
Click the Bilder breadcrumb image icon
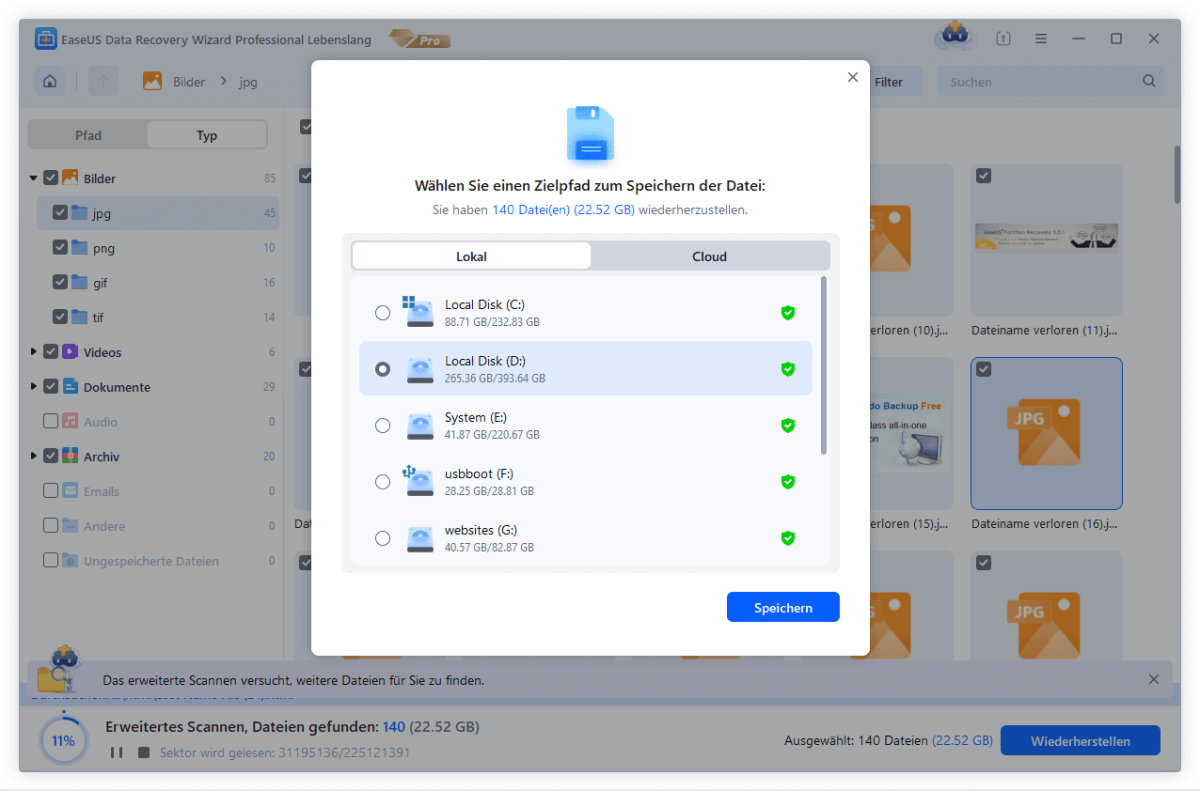coord(152,82)
